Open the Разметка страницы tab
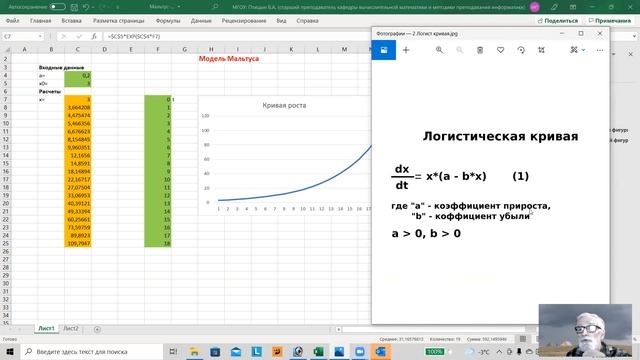 tap(118, 20)
